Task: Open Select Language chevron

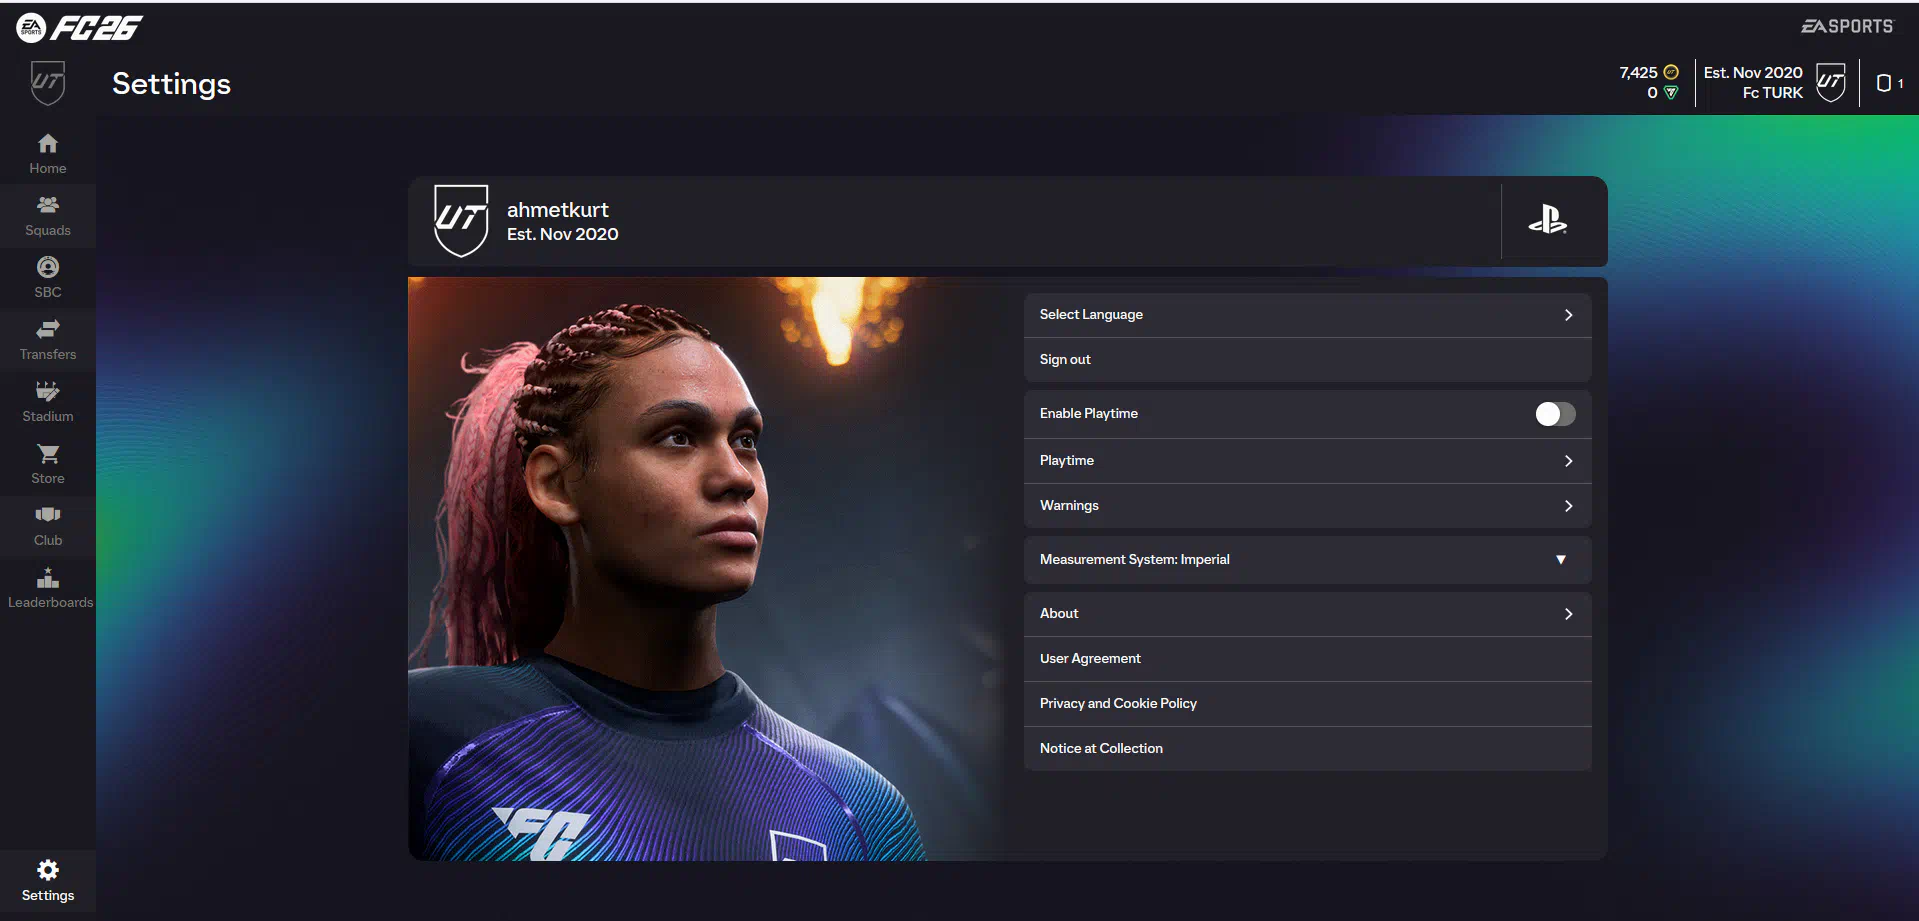Action: coord(1568,315)
